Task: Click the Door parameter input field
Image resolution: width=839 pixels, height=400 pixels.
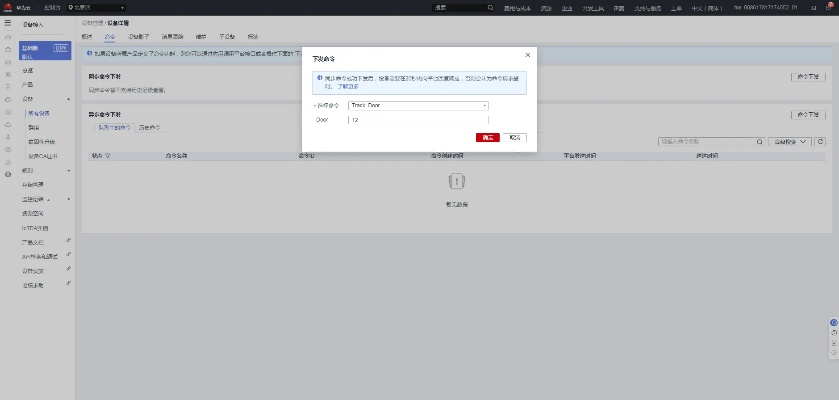Action: click(x=418, y=120)
